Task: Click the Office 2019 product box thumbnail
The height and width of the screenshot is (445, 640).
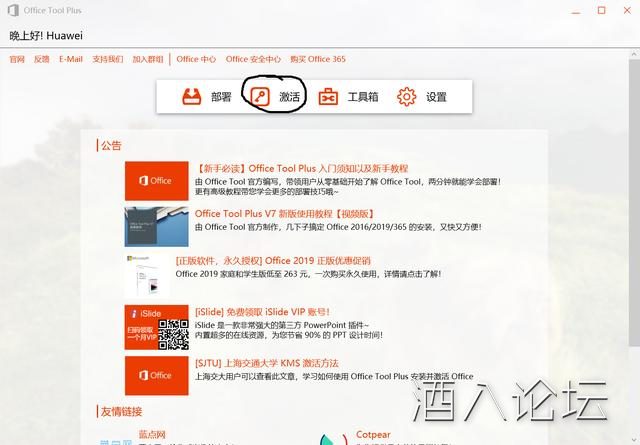Action: click(x=146, y=276)
